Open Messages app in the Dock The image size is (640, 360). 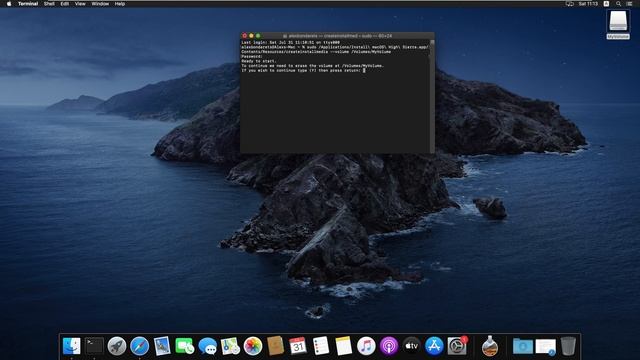tap(207, 346)
